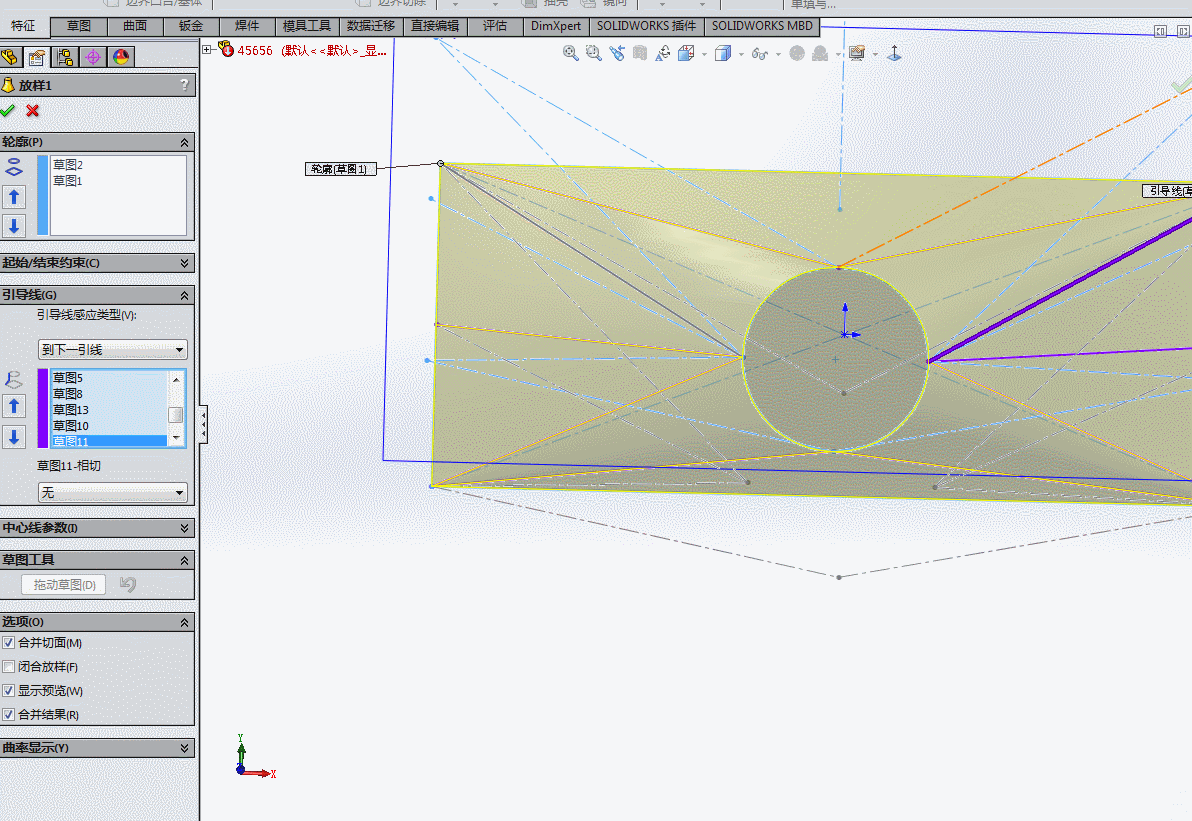Confirm the loft with the green checkmark
This screenshot has width=1192, height=821.
(x=8, y=111)
